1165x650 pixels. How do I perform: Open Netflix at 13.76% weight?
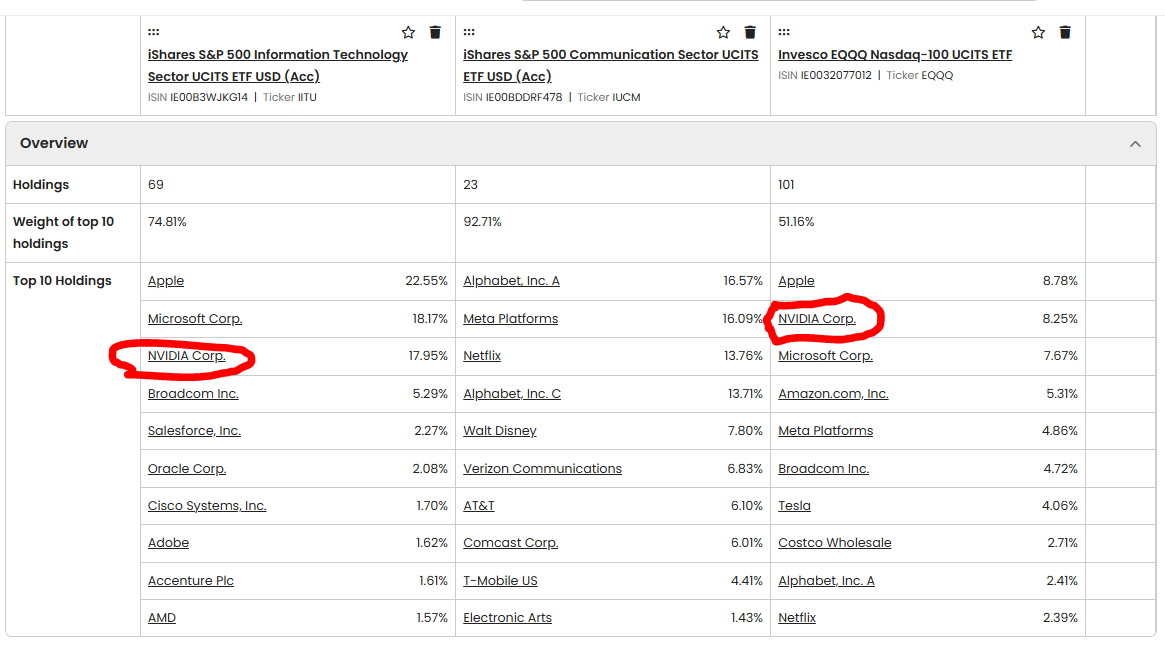(481, 356)
